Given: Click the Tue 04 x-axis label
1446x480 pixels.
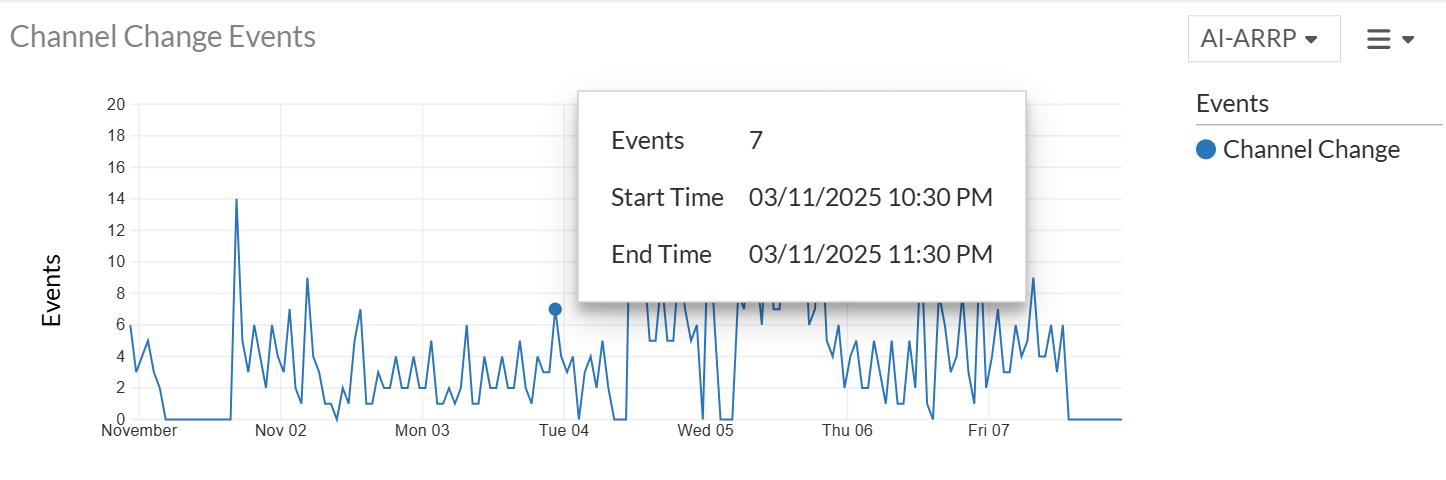Looking at the screenshot, I should [564, 431].
